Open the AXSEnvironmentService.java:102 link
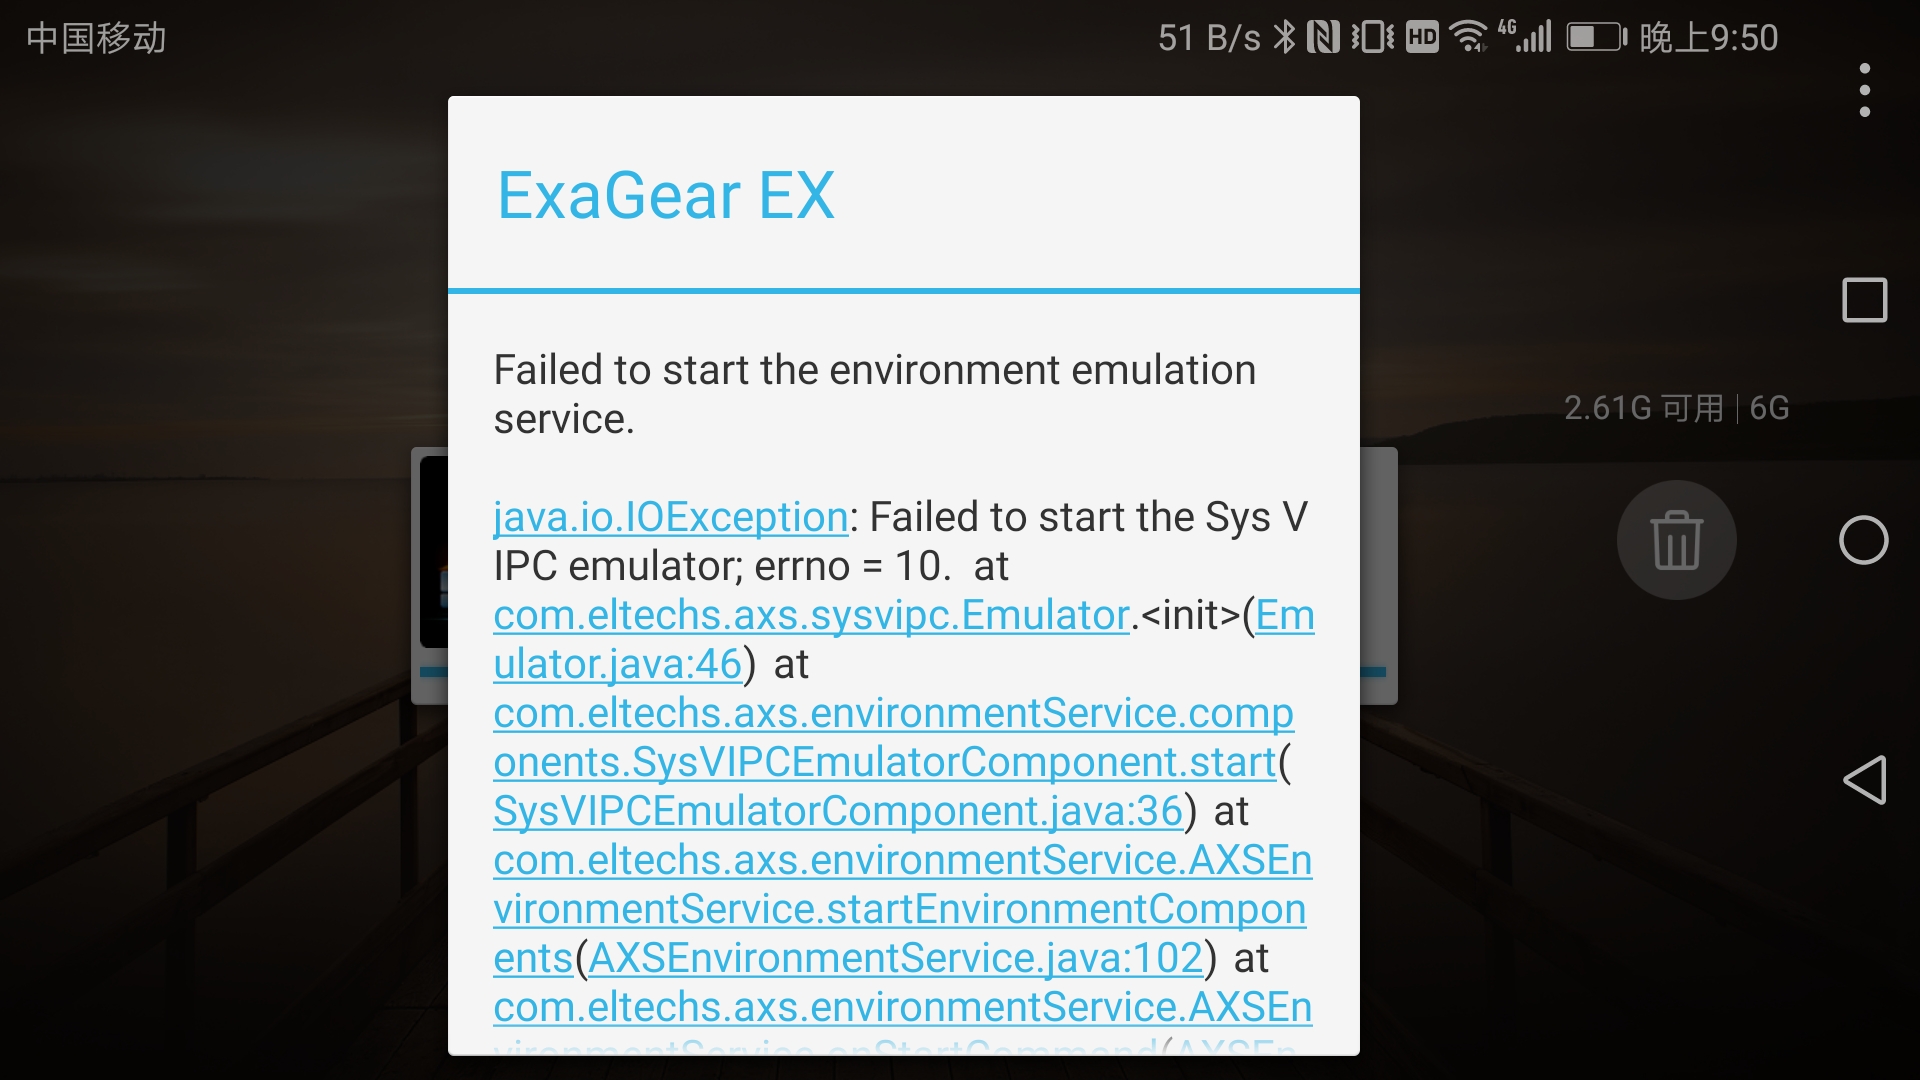Image resolution: width=1920 pixels, height=1080 pixels. (895, 959)
